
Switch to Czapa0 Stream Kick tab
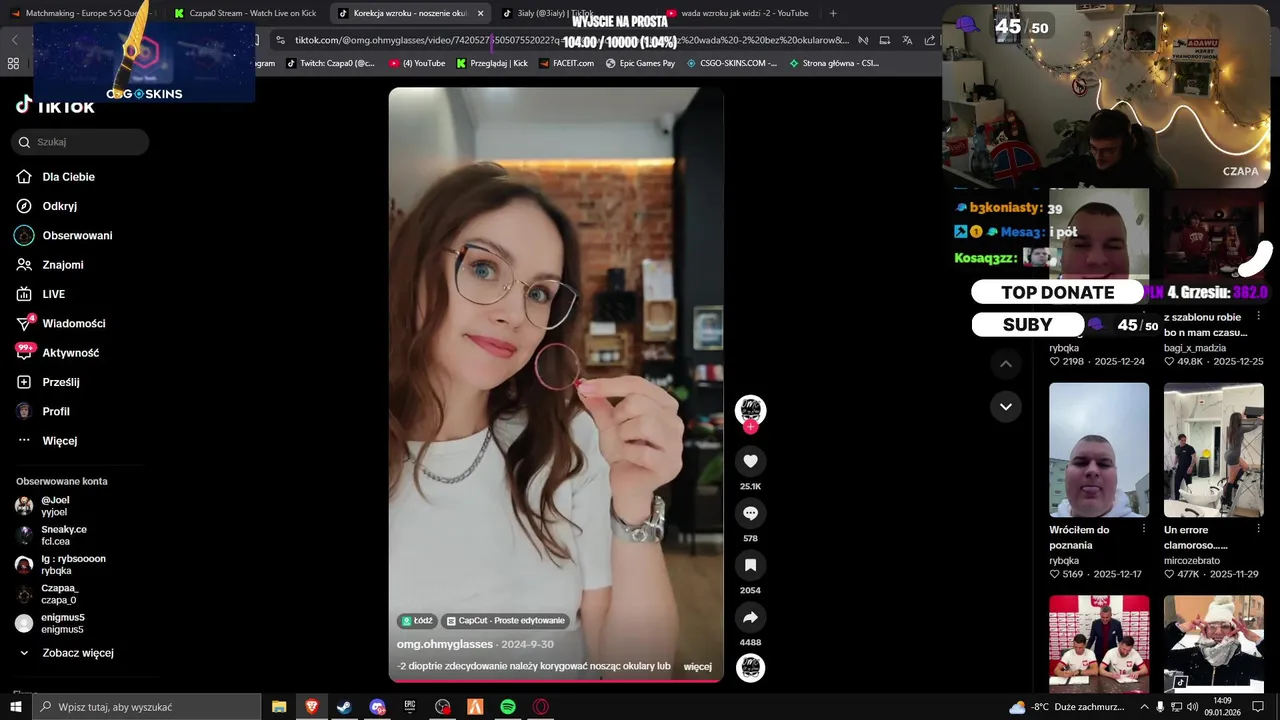(x=246, y=13)
